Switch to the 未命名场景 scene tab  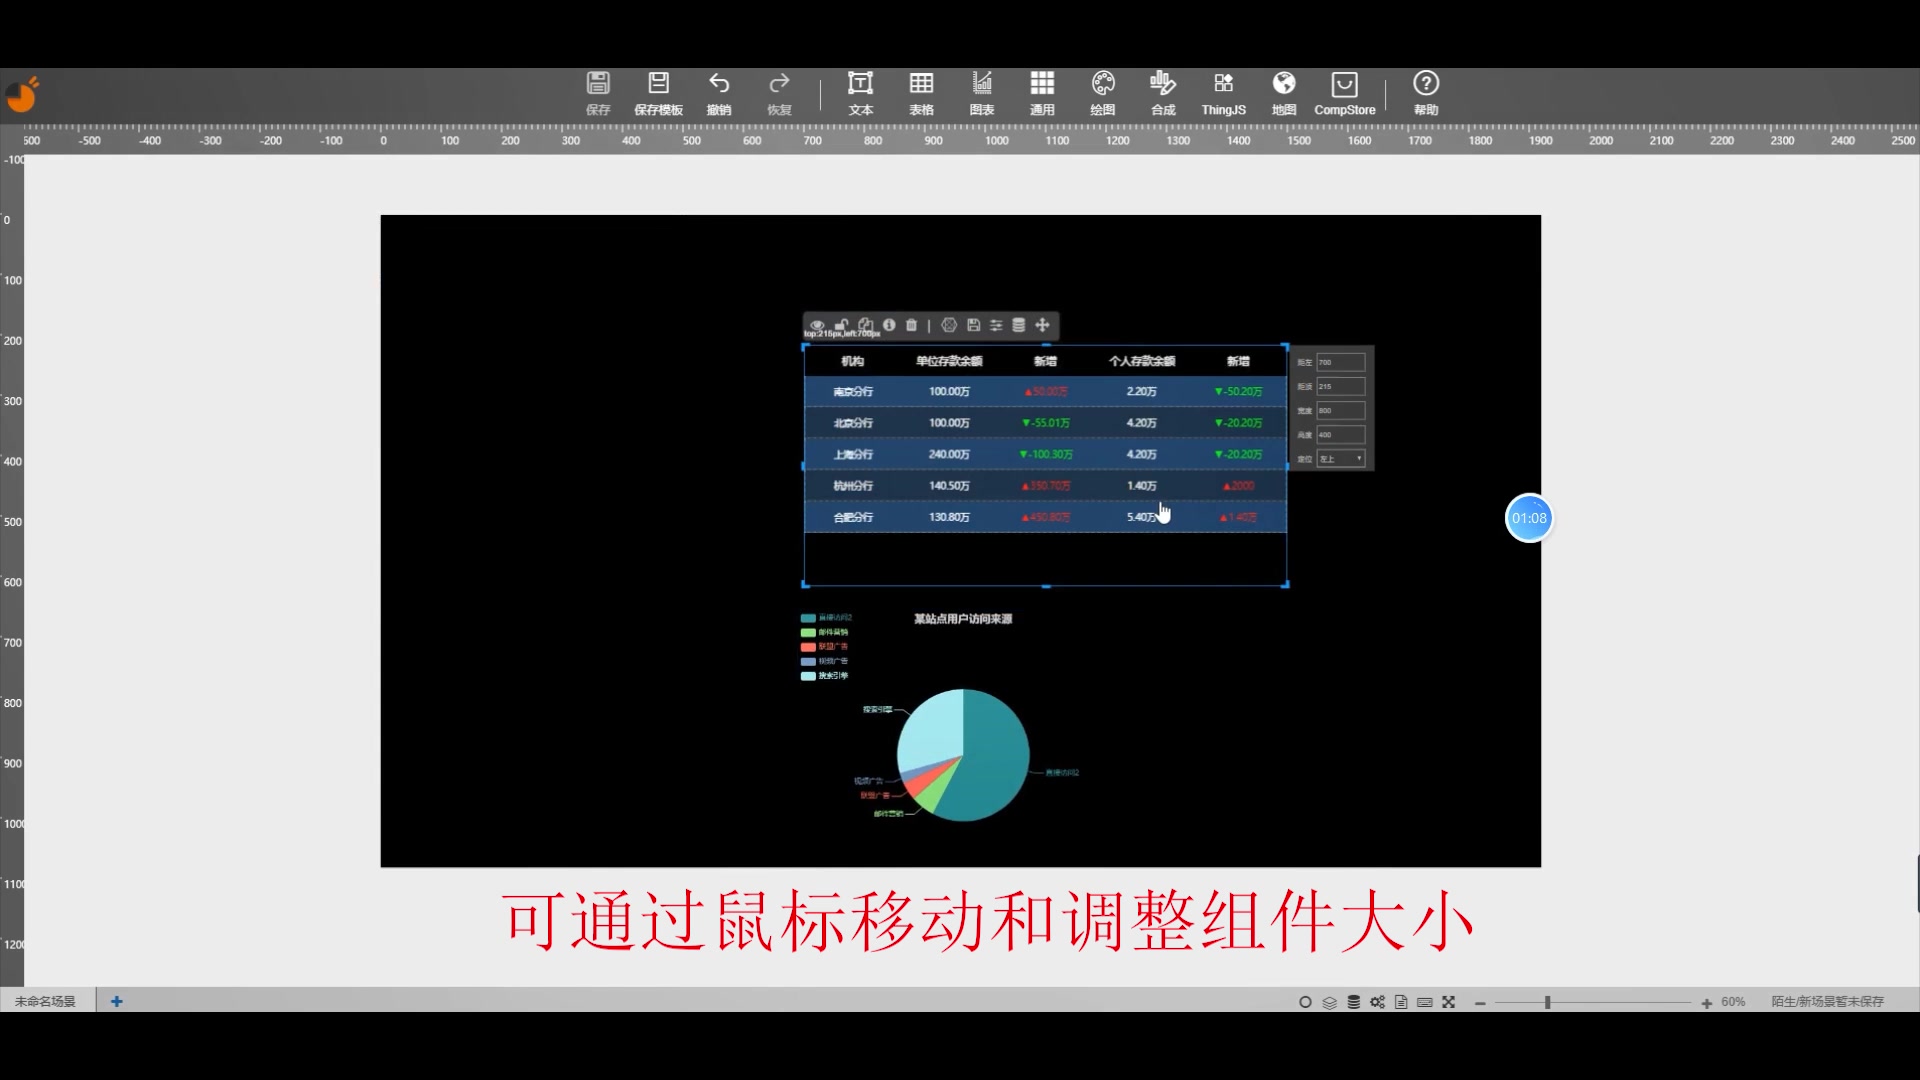[x=47, y=1000]
